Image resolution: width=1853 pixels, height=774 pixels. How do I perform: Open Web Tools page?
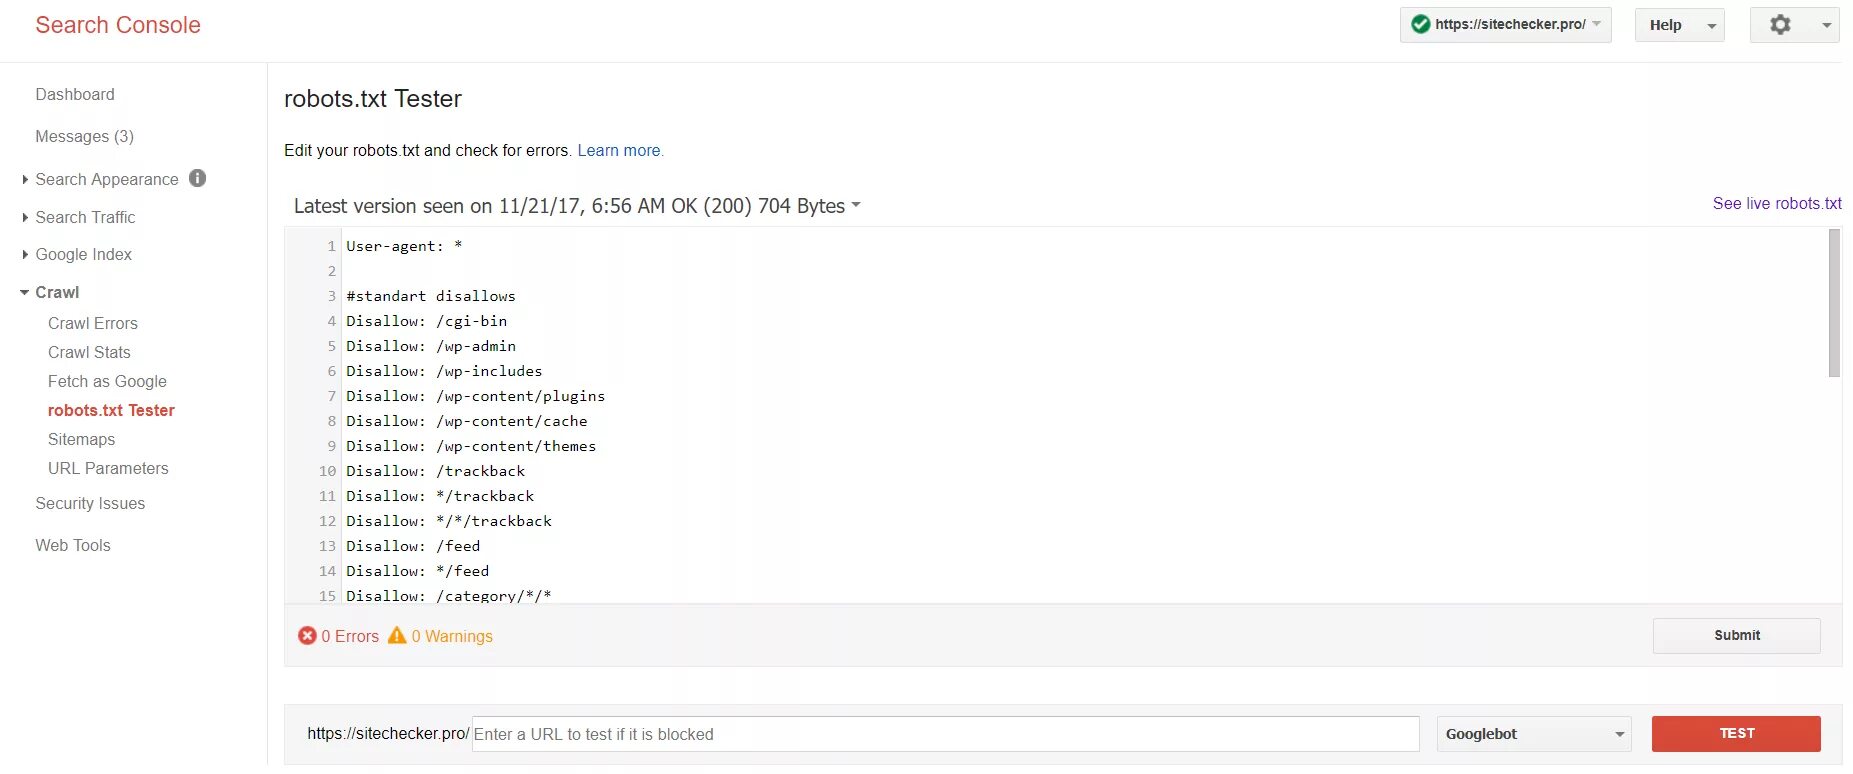(x=73, y=545)
